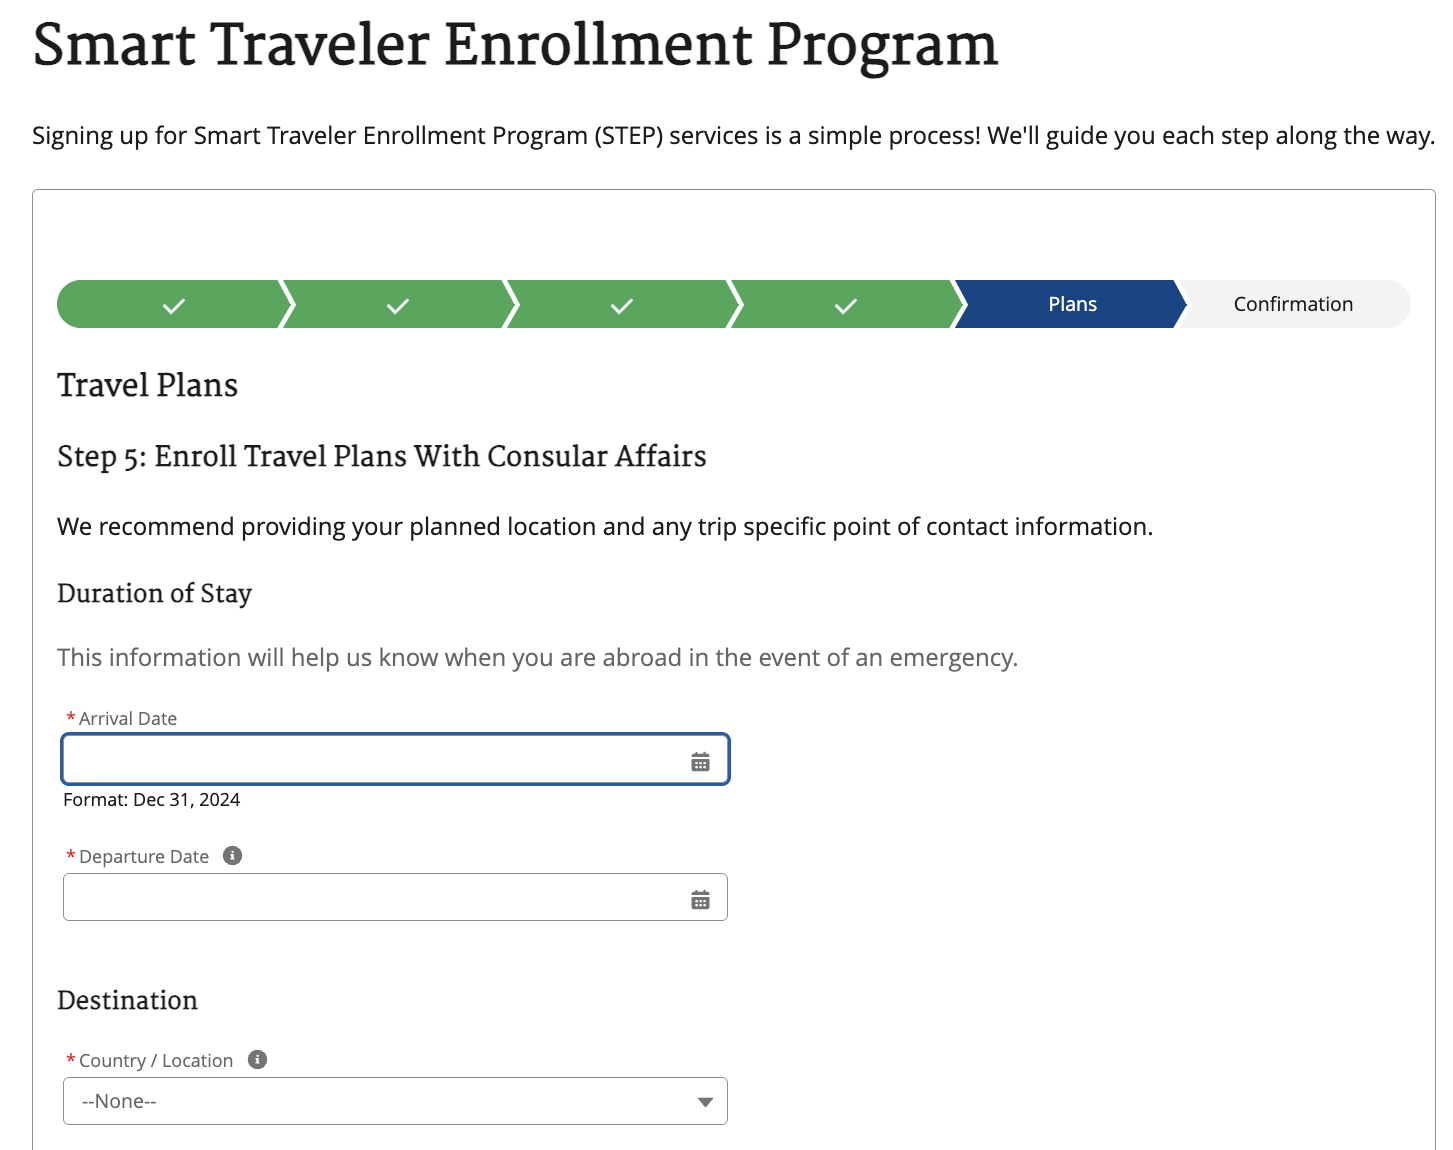The height and width of the screenshot is (1150, 1453).
Task: Click the red asterisk beside Arrival Date
Action: [x=69, y=718]
